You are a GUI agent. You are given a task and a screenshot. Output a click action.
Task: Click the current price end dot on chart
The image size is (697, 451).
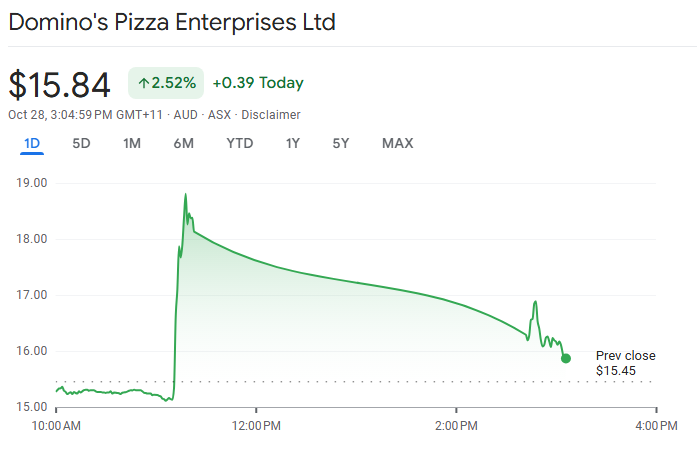point(566,358)
